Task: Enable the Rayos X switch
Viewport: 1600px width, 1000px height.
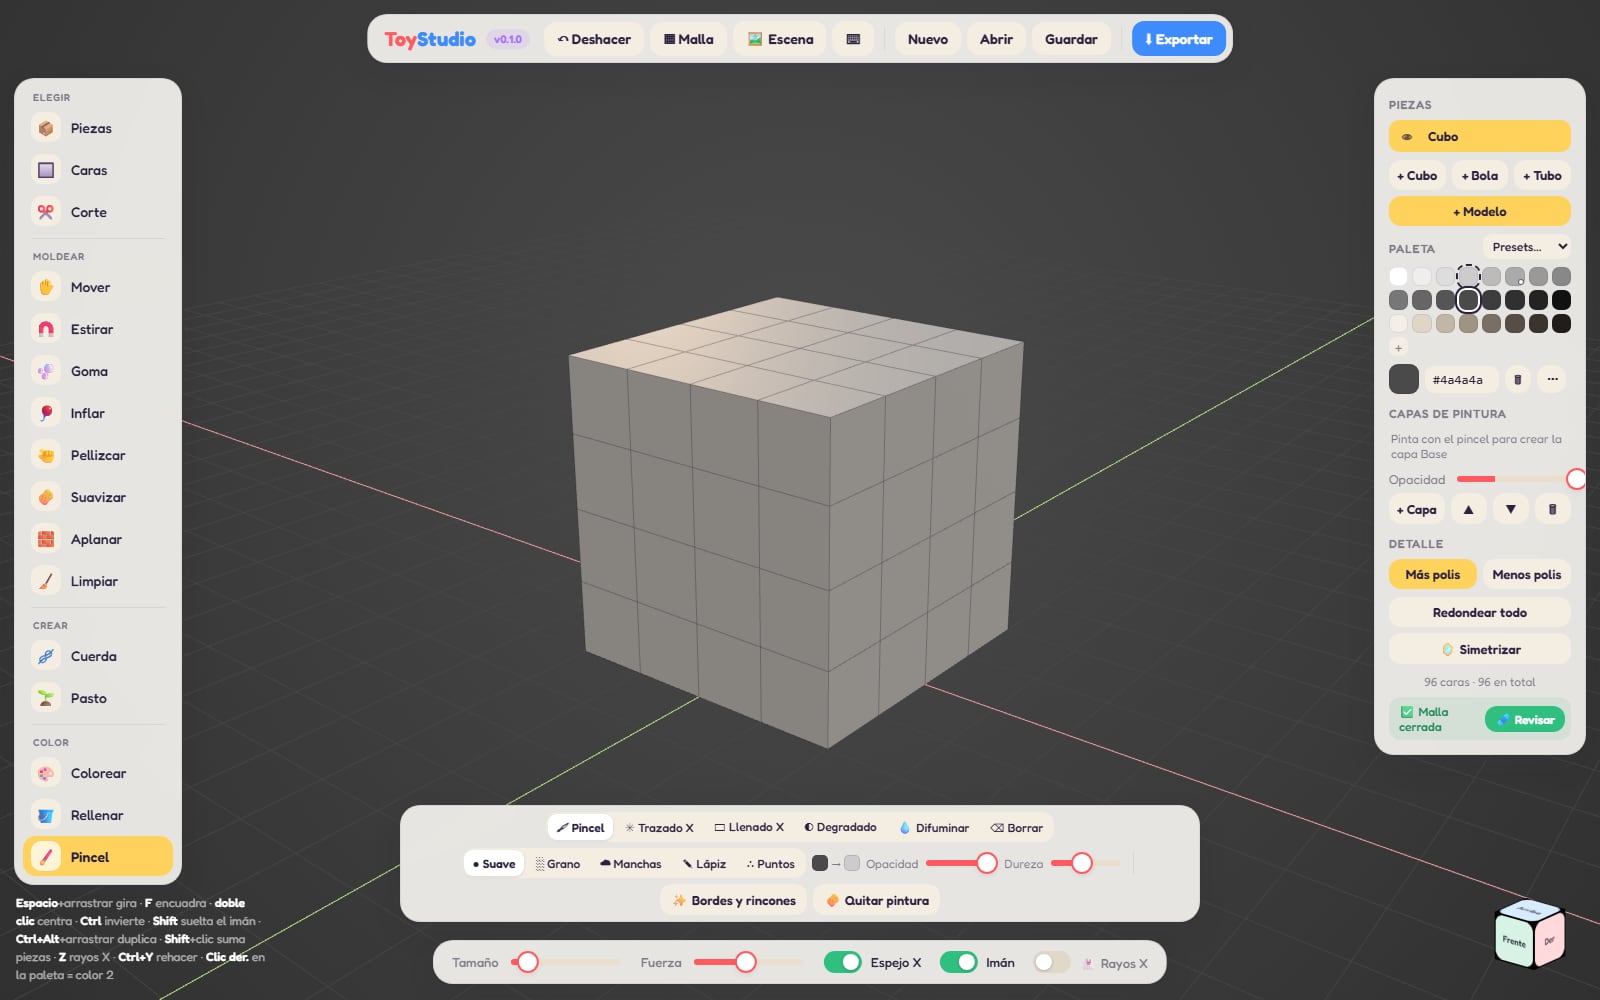Action: [1052, 962]
